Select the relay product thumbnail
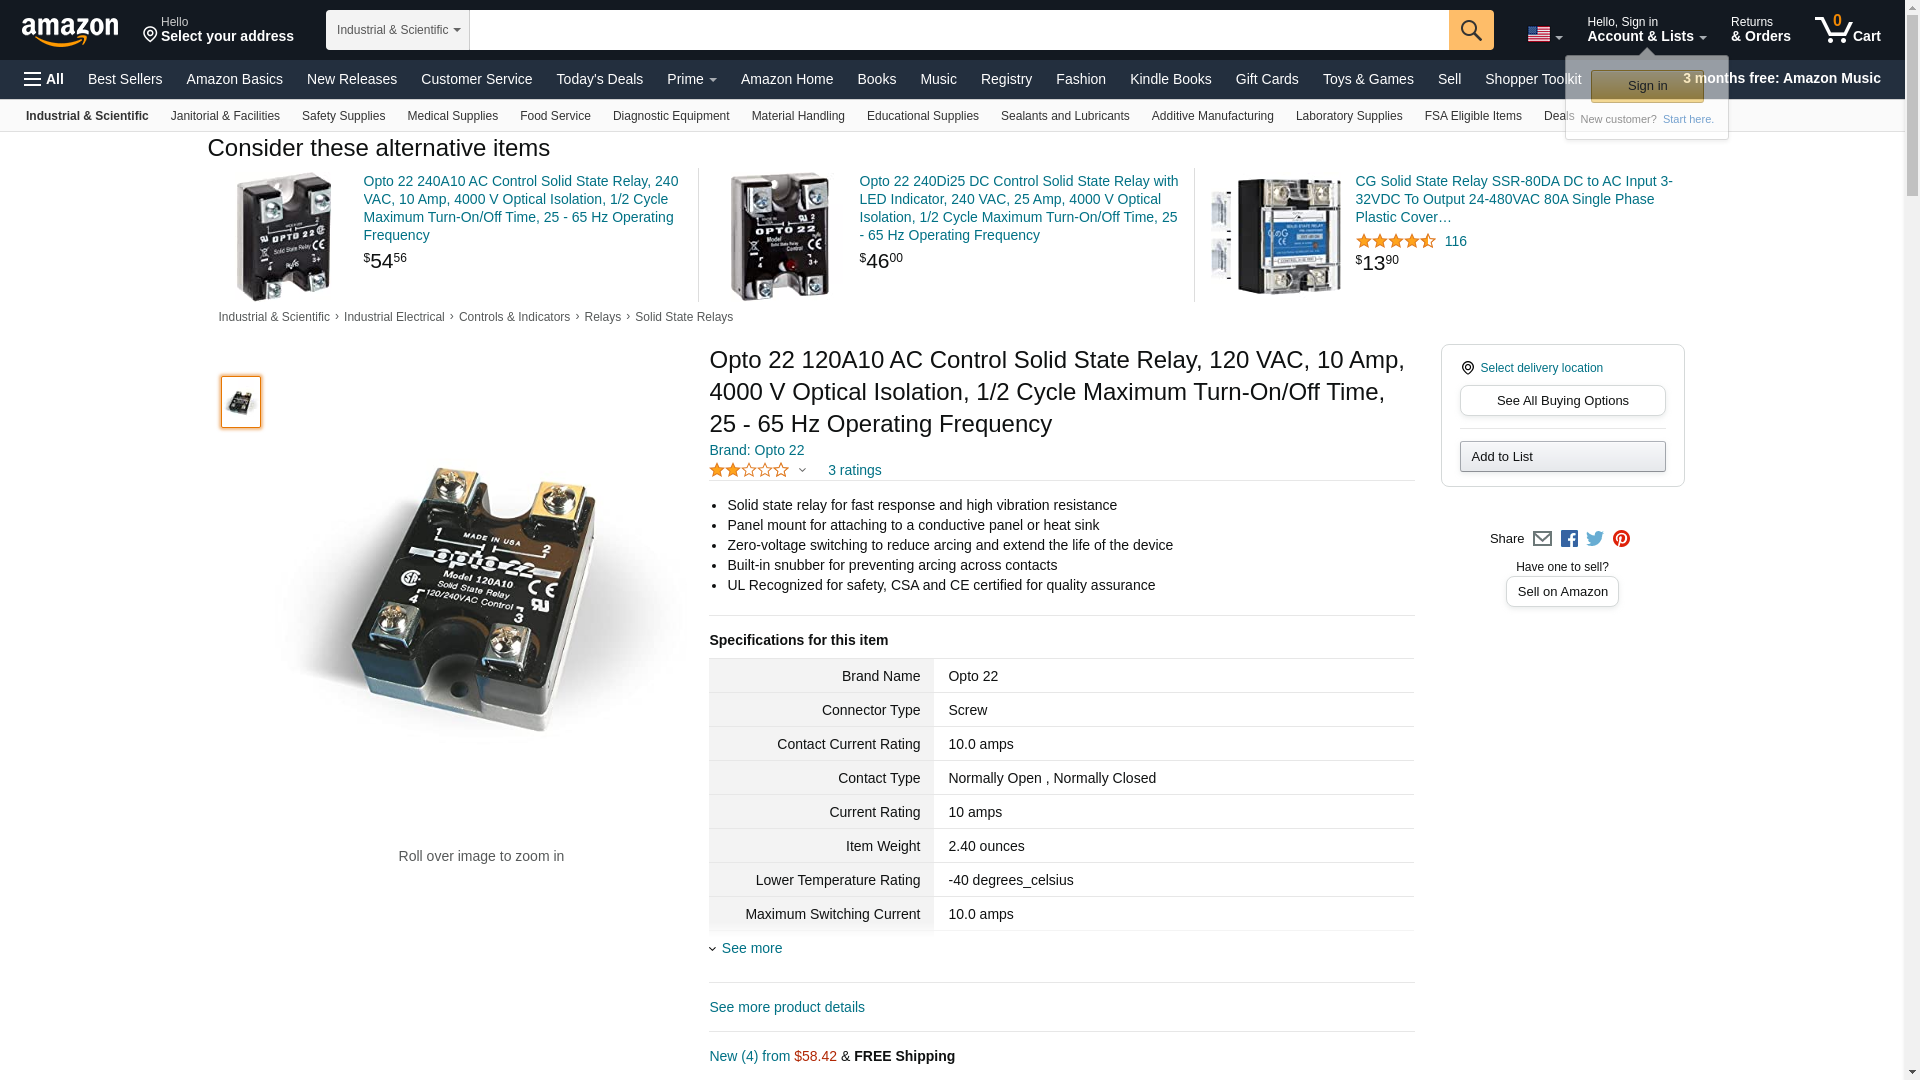Viewport: 1920px width, 1080px height. [x=241, y=402]
